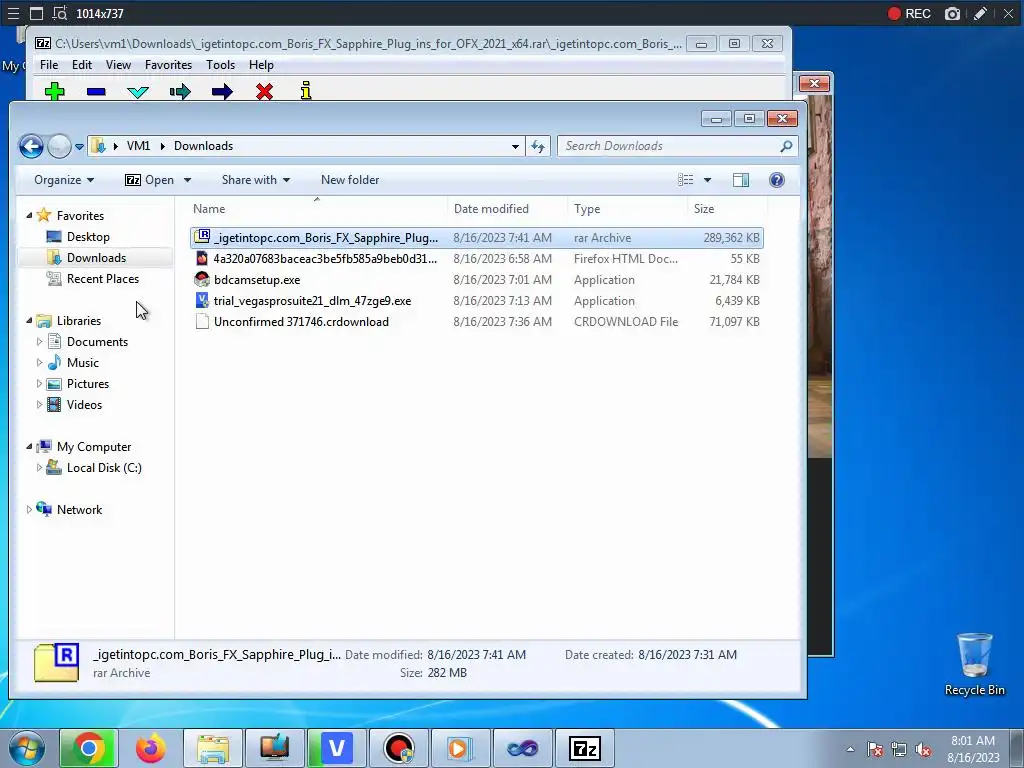This screenshot has height=768, width=1024.
Task: Expand the Documents library
Action: point(39,342)
